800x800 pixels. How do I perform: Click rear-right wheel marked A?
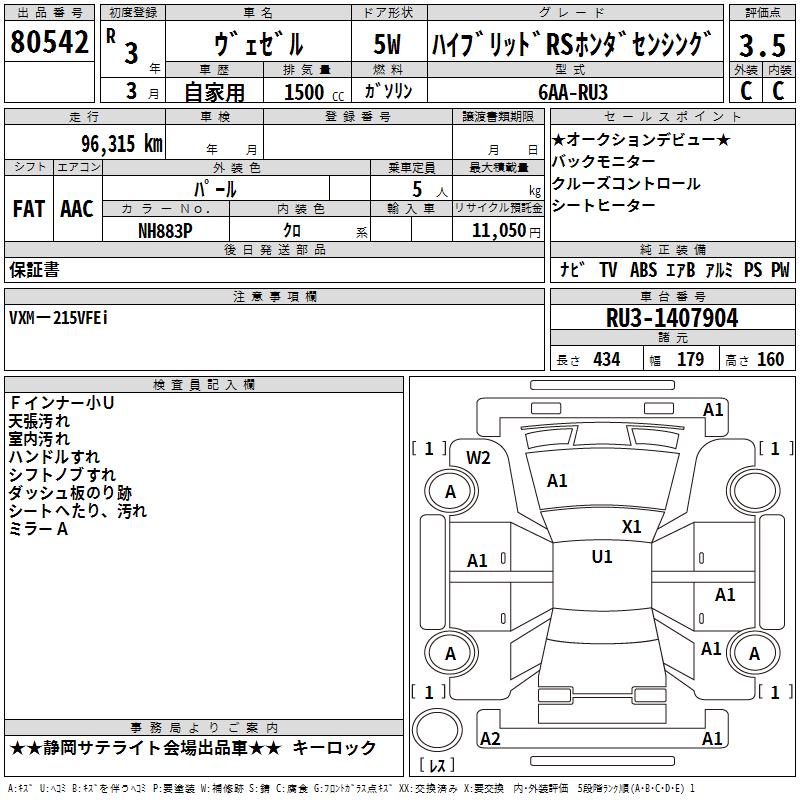click(754, 653)
